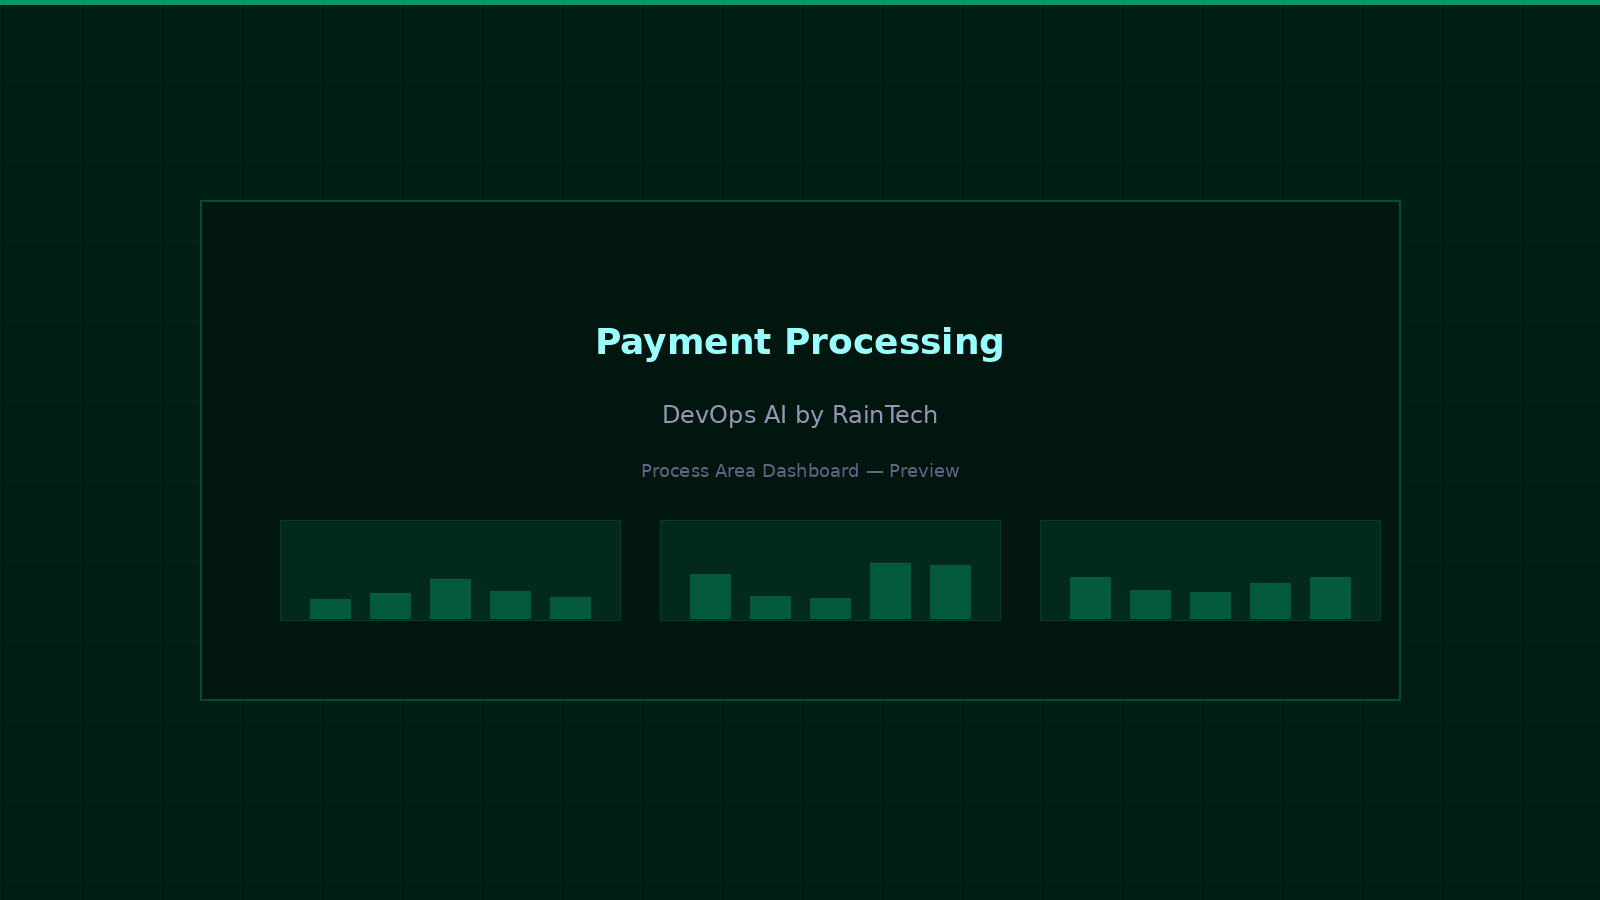Toggle the second bar in the right chart
The width and height of the screenshot is (1600, 900).
(x=1150, y=602)
